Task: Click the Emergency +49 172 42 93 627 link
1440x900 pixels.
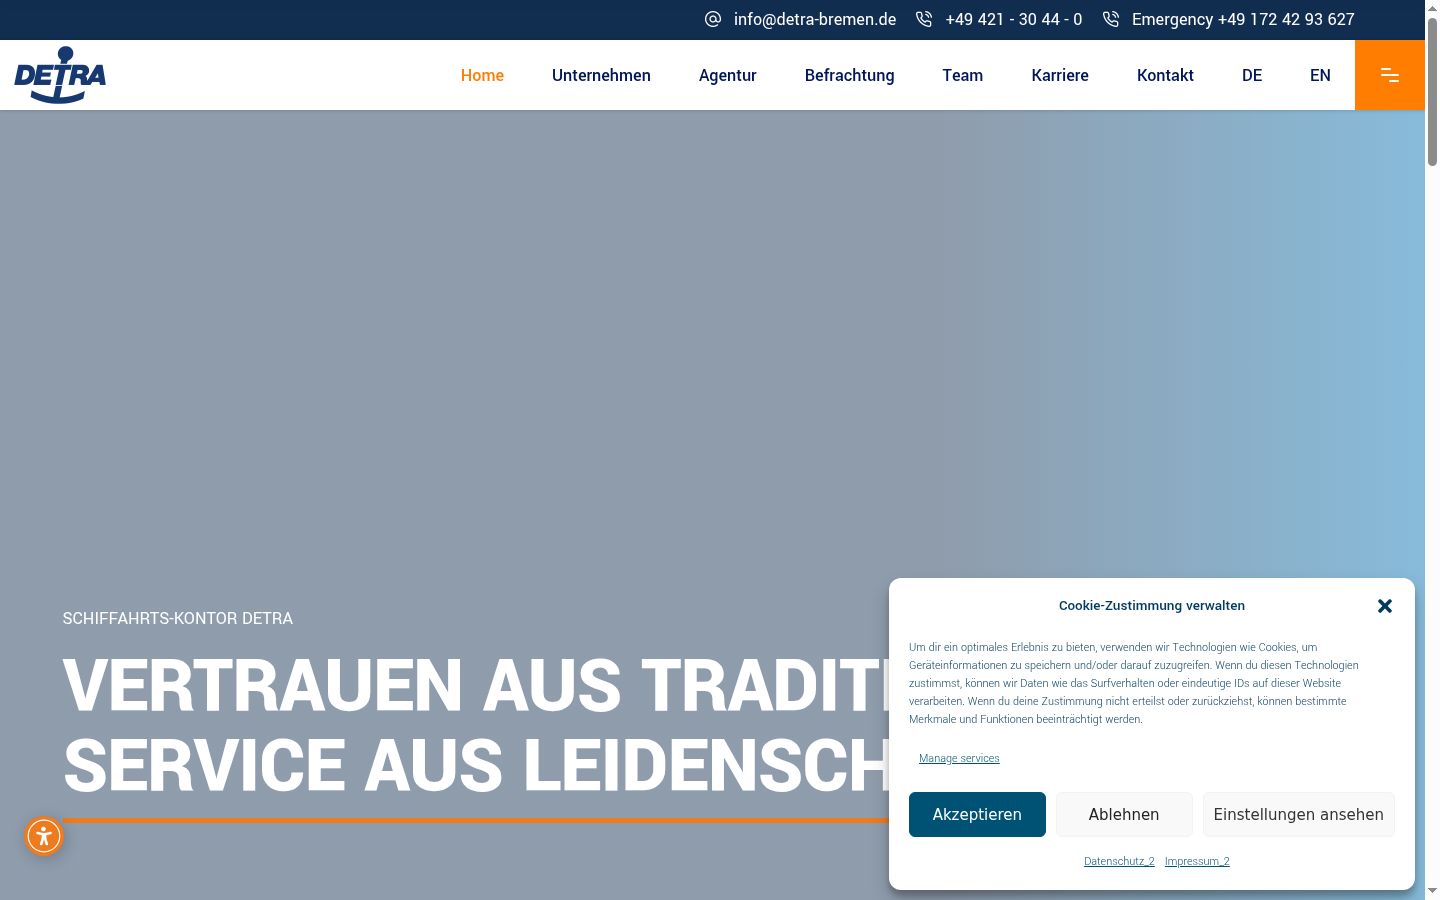Action: (x=1243, y=19)
